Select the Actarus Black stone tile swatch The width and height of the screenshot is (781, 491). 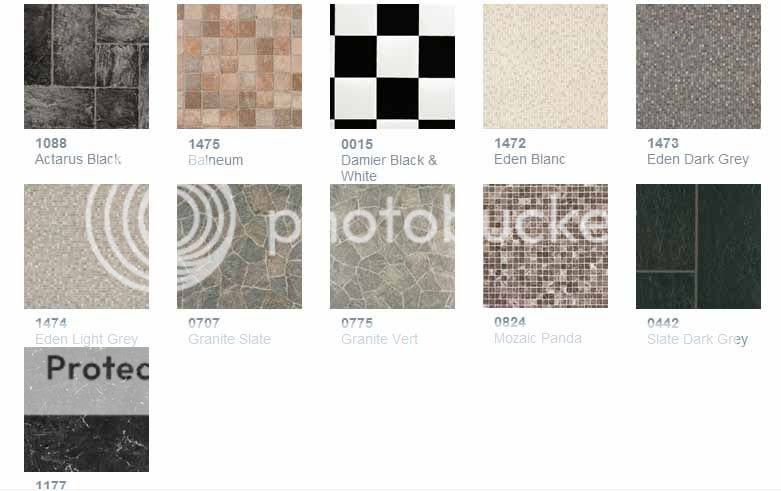point(86,67)
